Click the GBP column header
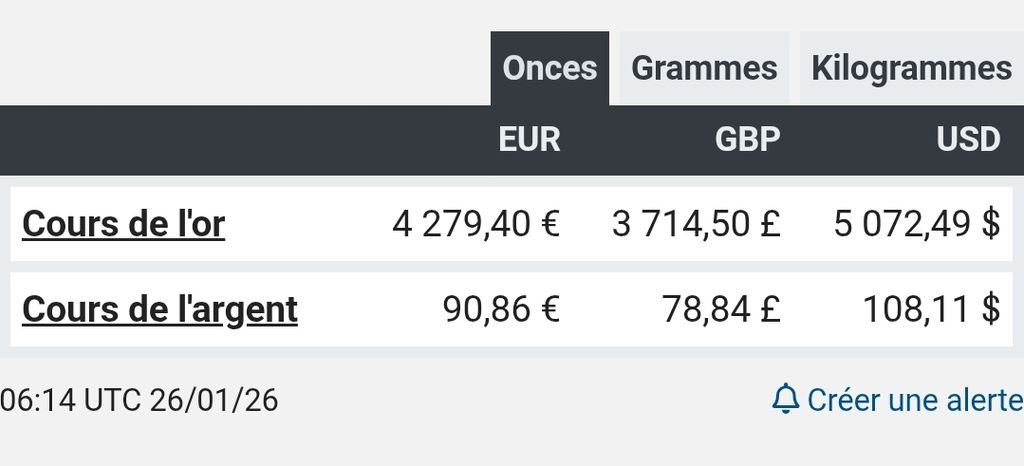Screen dimensions: 1024x466 tap(747, 140)
